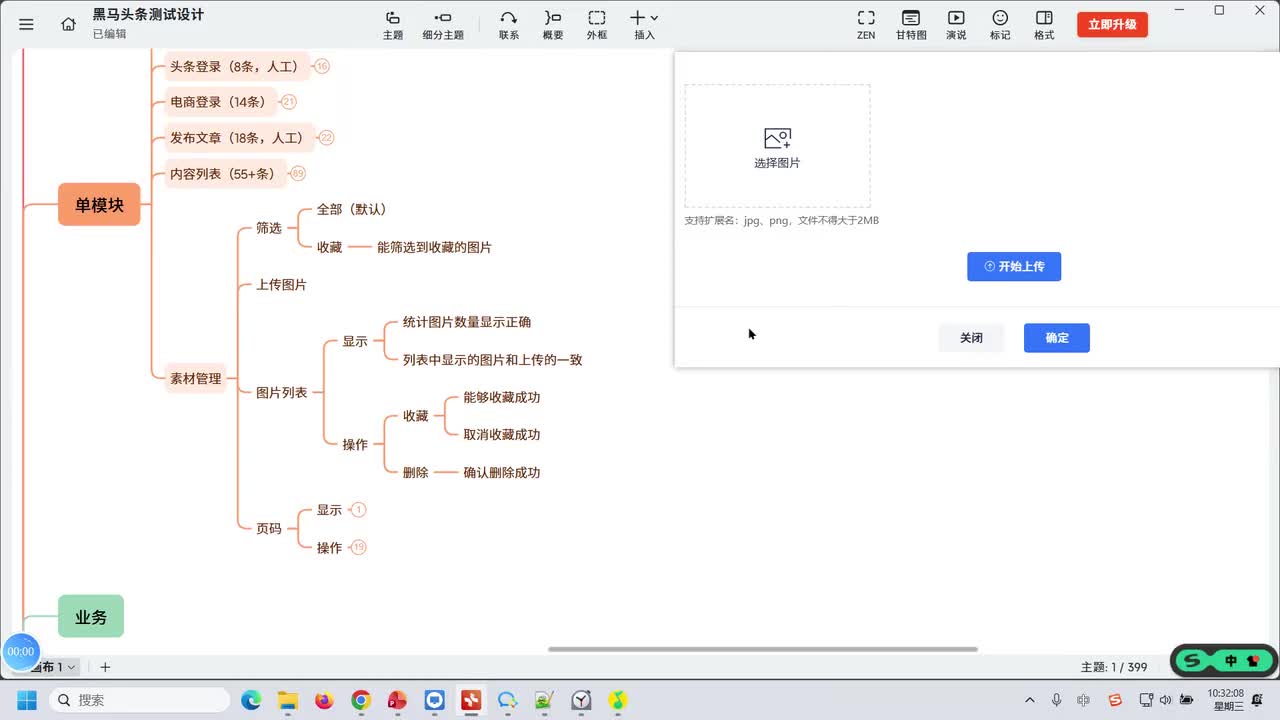The image size is (1280, 720).
Task: Enter ZEN mode
Action: point(866,25)
